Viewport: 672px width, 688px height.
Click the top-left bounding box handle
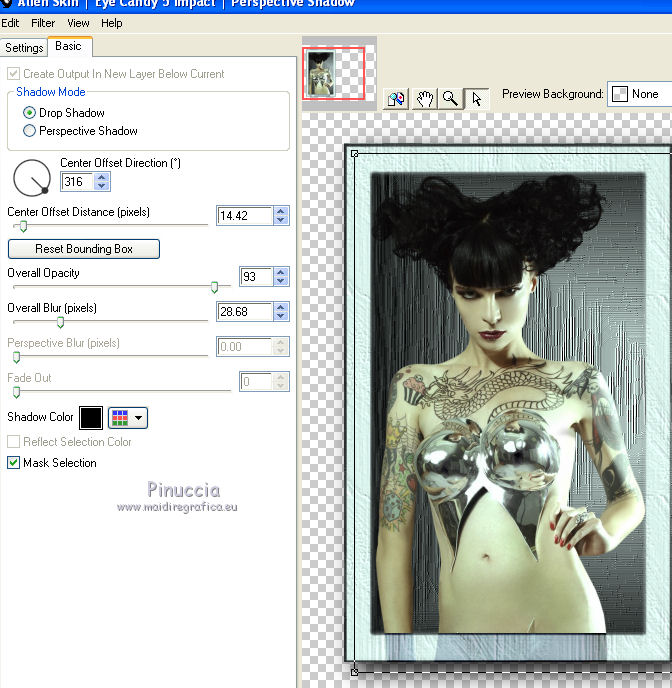coord(354,154)
